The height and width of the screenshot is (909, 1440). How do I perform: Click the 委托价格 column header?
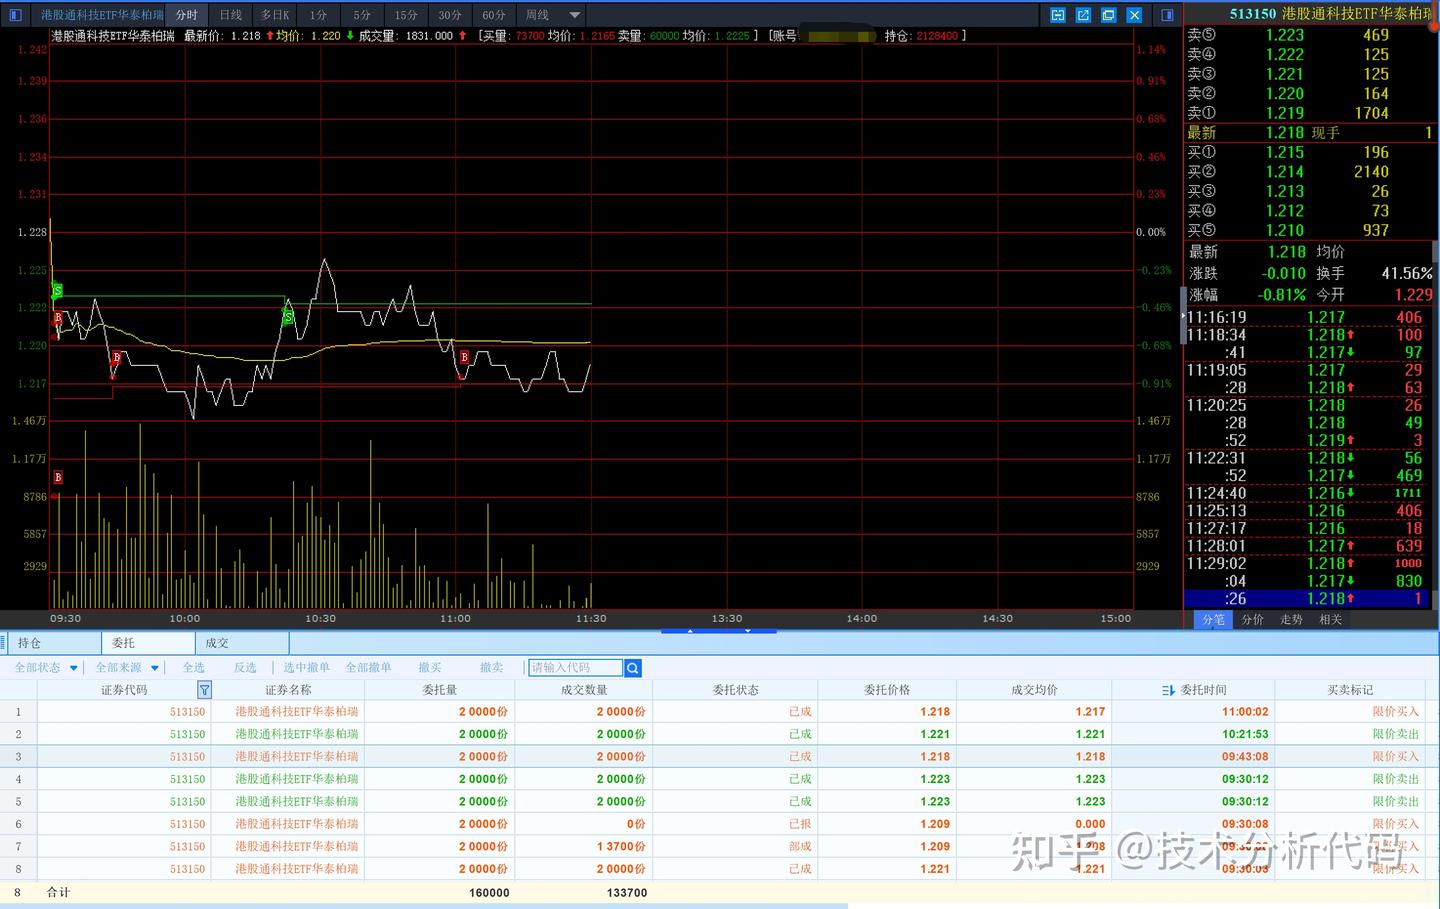click(887, 690)
